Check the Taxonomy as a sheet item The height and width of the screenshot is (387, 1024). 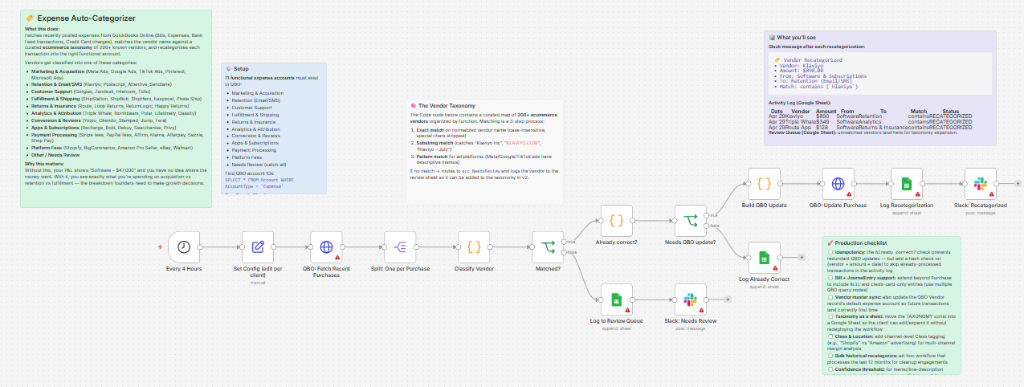pos(830,316)
